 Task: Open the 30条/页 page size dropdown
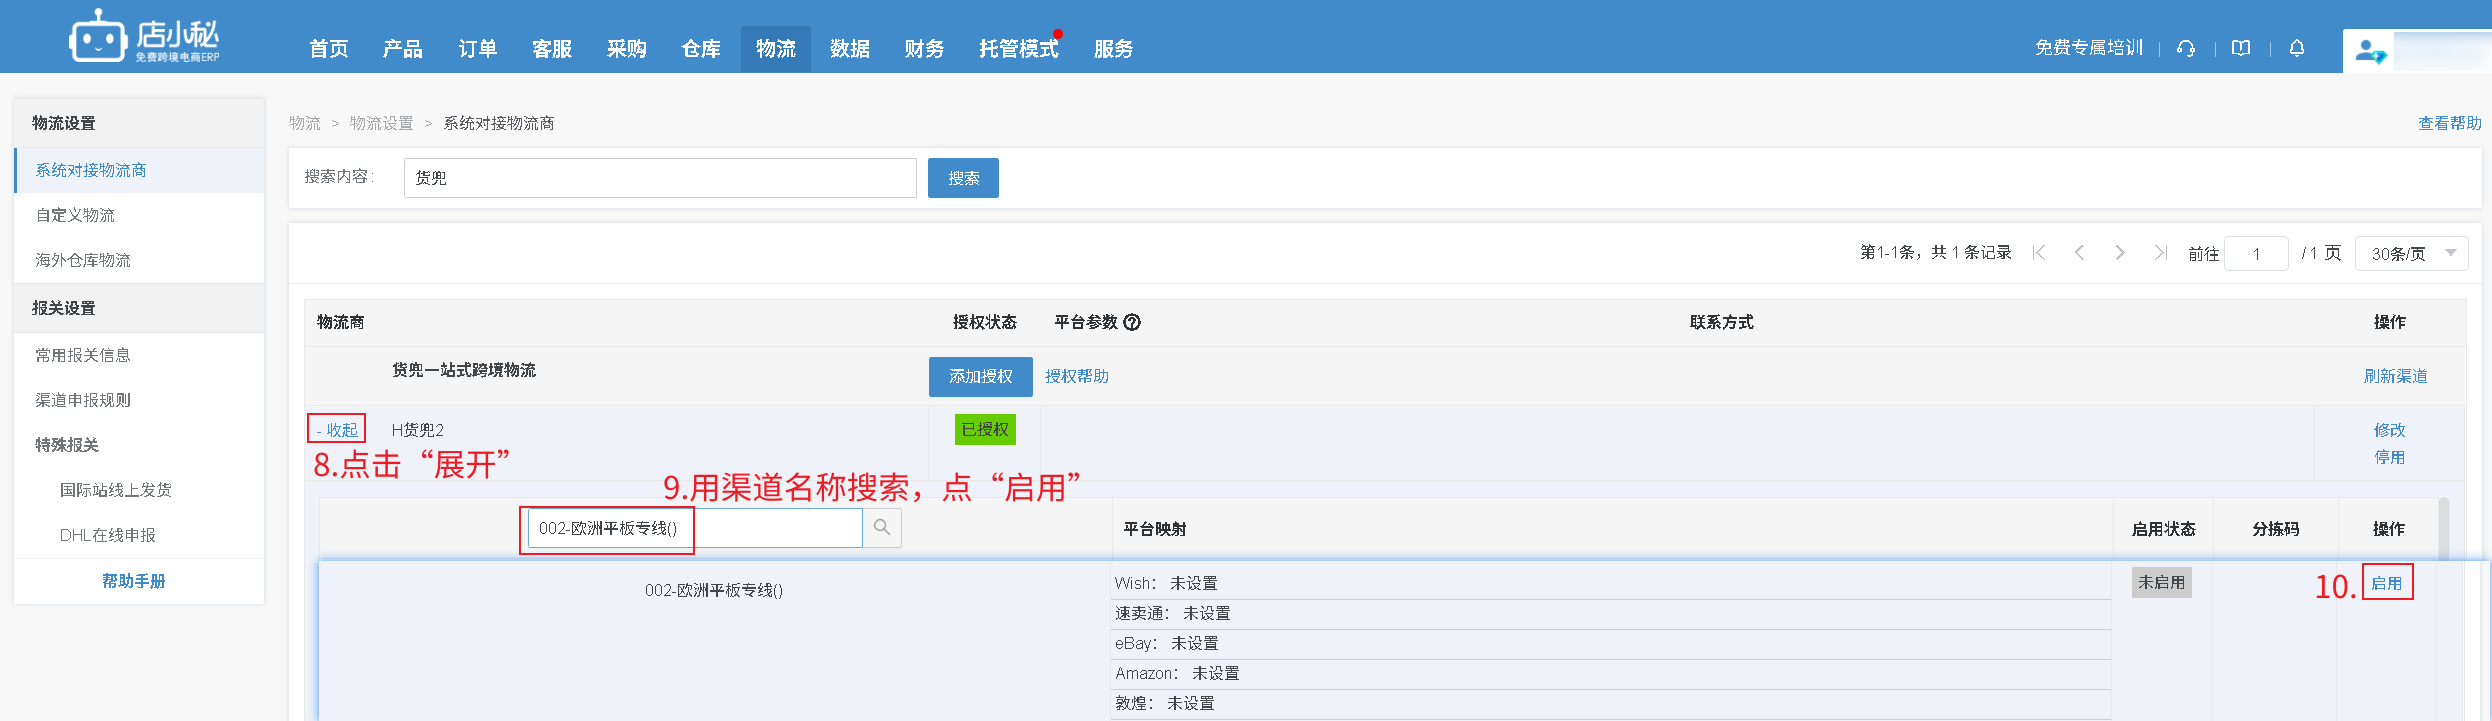click(2411, 254)
